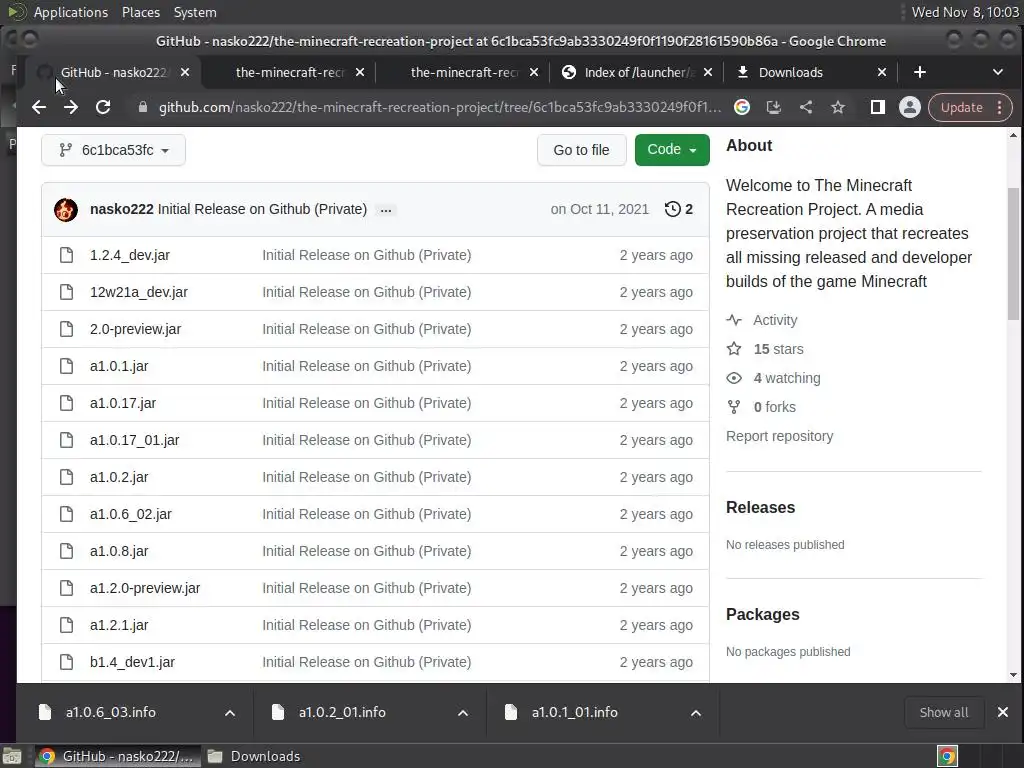Open the System menu
This screenshot has width=1024, height=768.
pyautogui.click(x=195, y=12)
